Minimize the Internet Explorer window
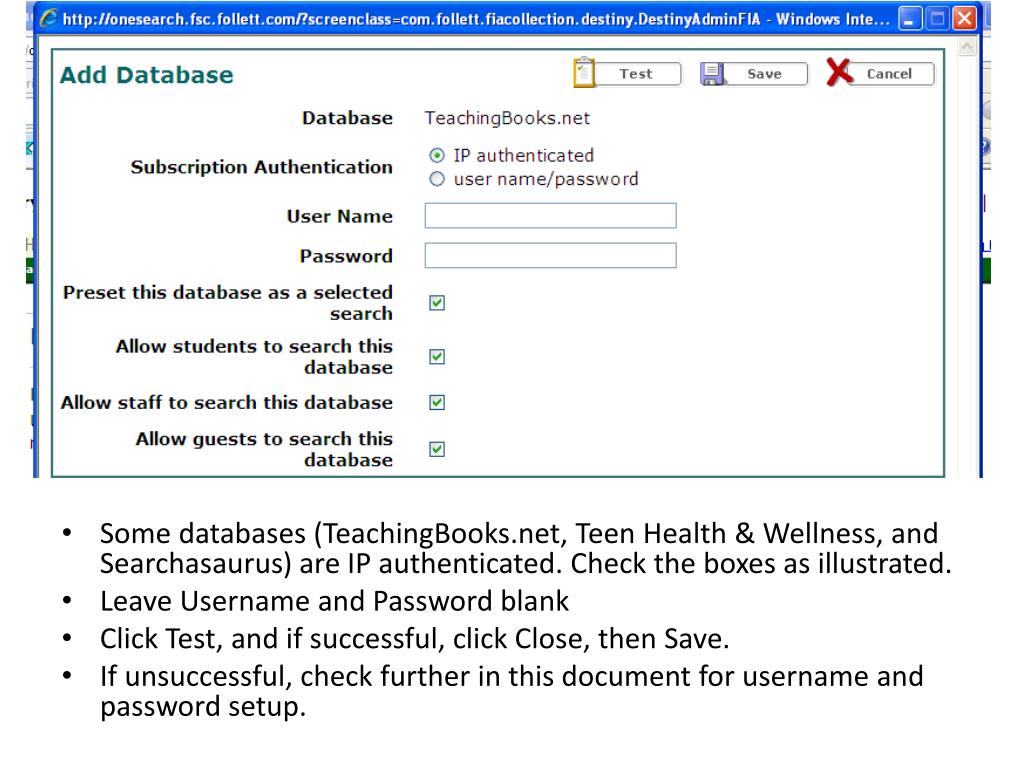Image resolution: width=1024 pixels, height=768 pixels. 910,18
